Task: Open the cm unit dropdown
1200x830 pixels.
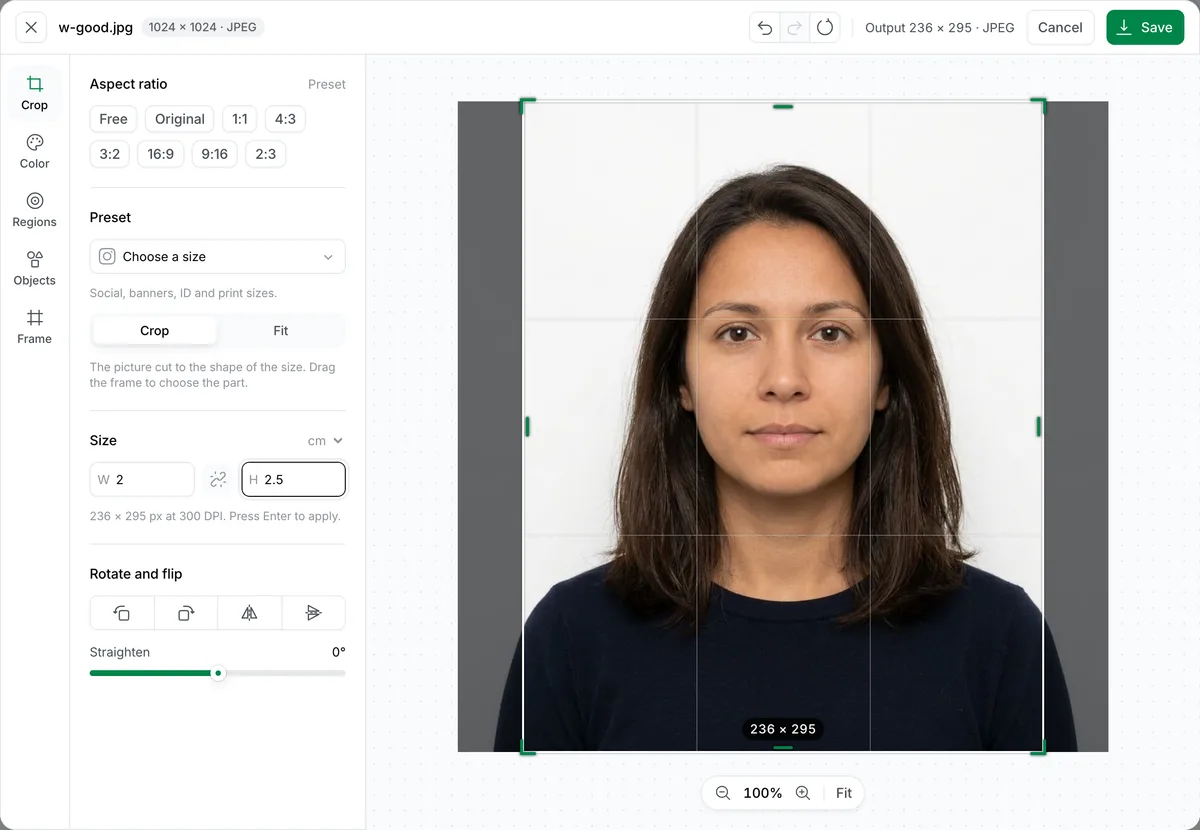Action: click(325, 441)
